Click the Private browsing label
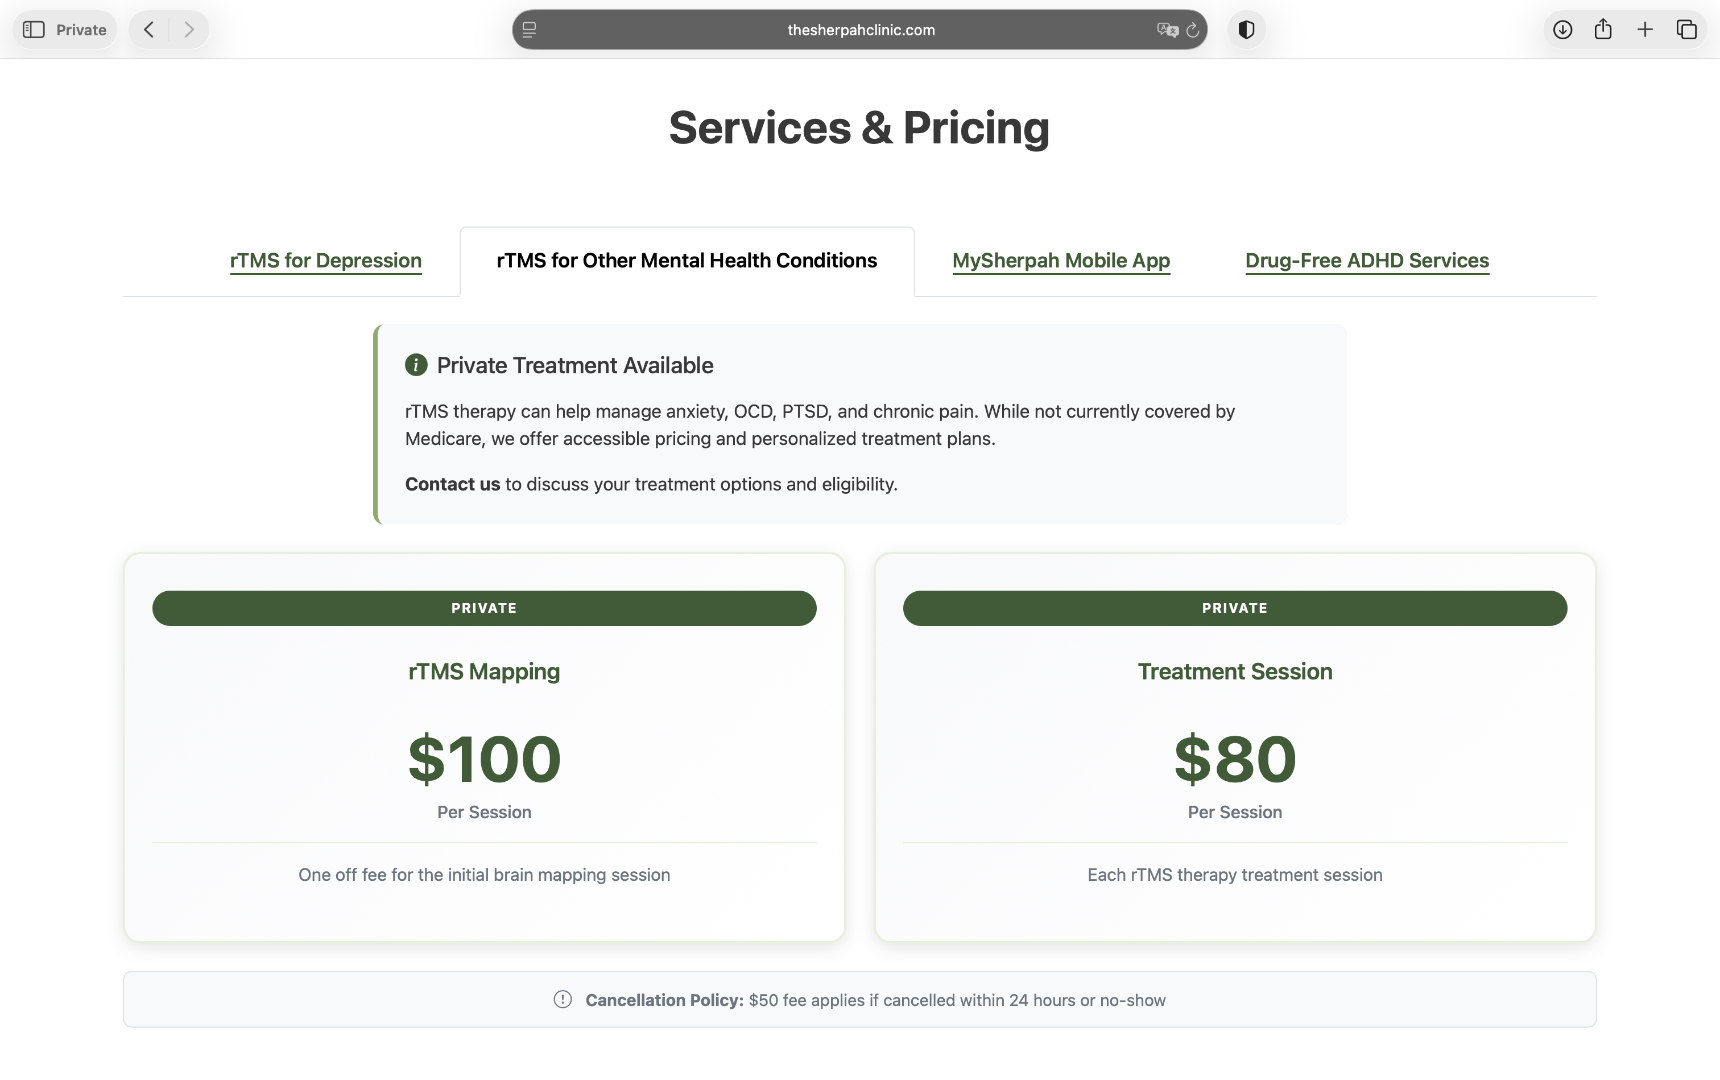This screenshot has width=1720, height=1080. (x=81, y=30)
